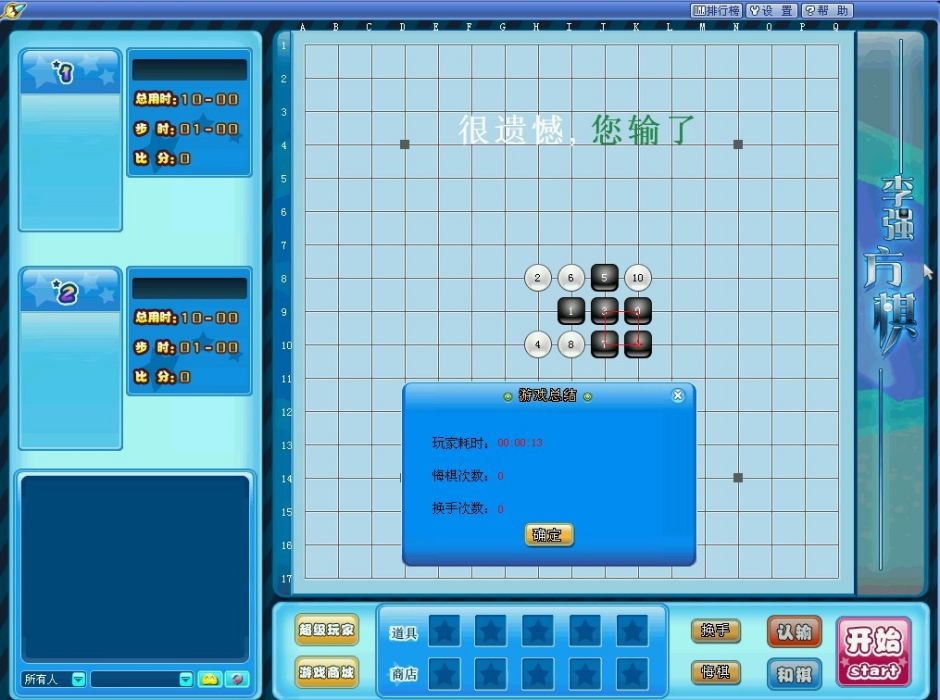The image size is (940, 700).
Task: Open the yellow emoticon picker
Action: coord(210,679)
